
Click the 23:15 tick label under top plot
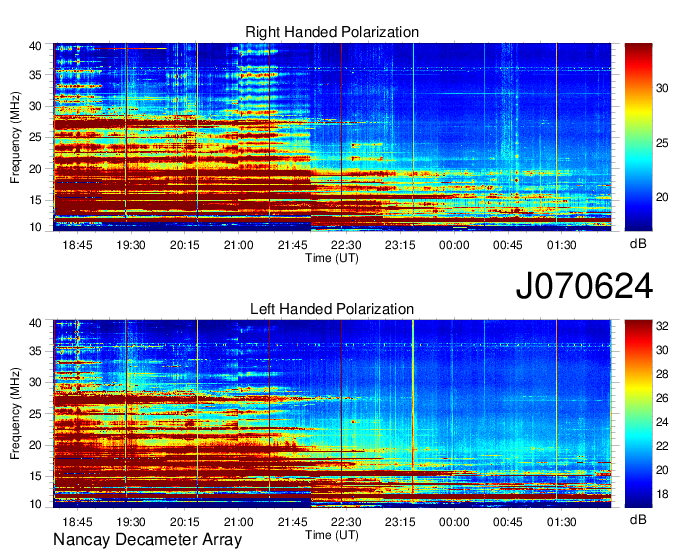pyautogui.click(x=400, y=245)
